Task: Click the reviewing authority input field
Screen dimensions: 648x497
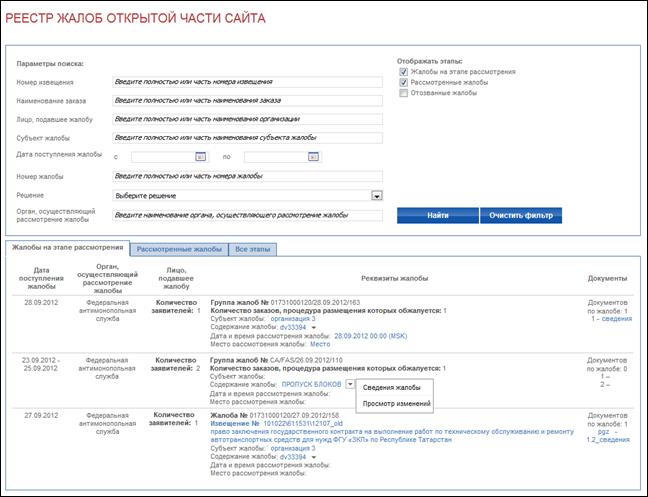Action: point(248,215)
